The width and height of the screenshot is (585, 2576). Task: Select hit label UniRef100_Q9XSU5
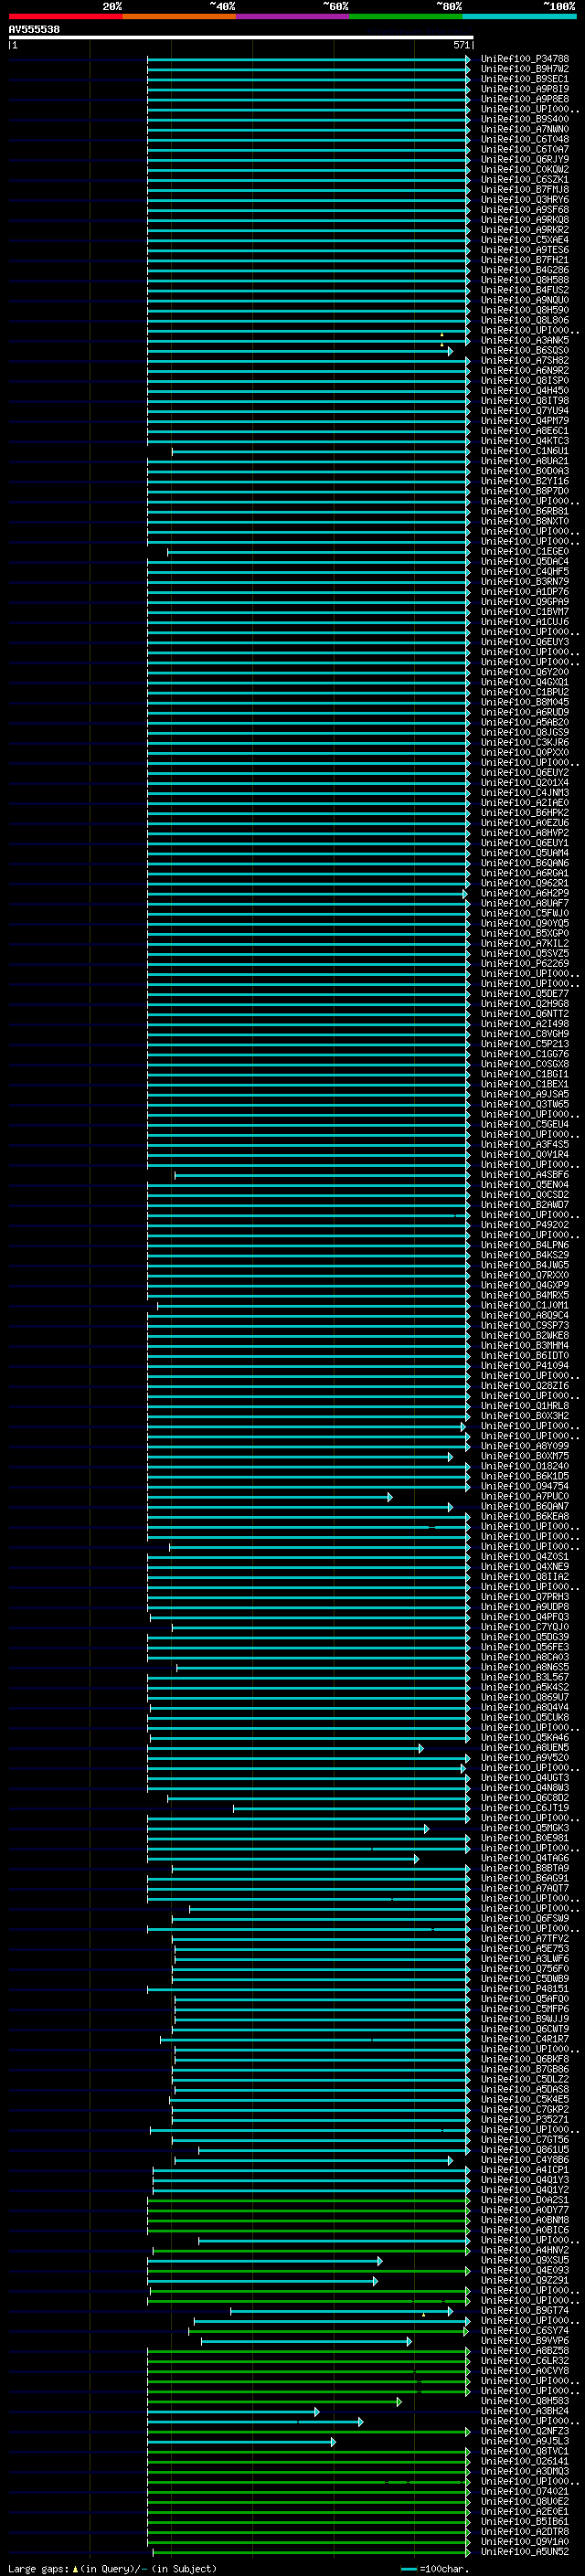tap(524, 2260)
